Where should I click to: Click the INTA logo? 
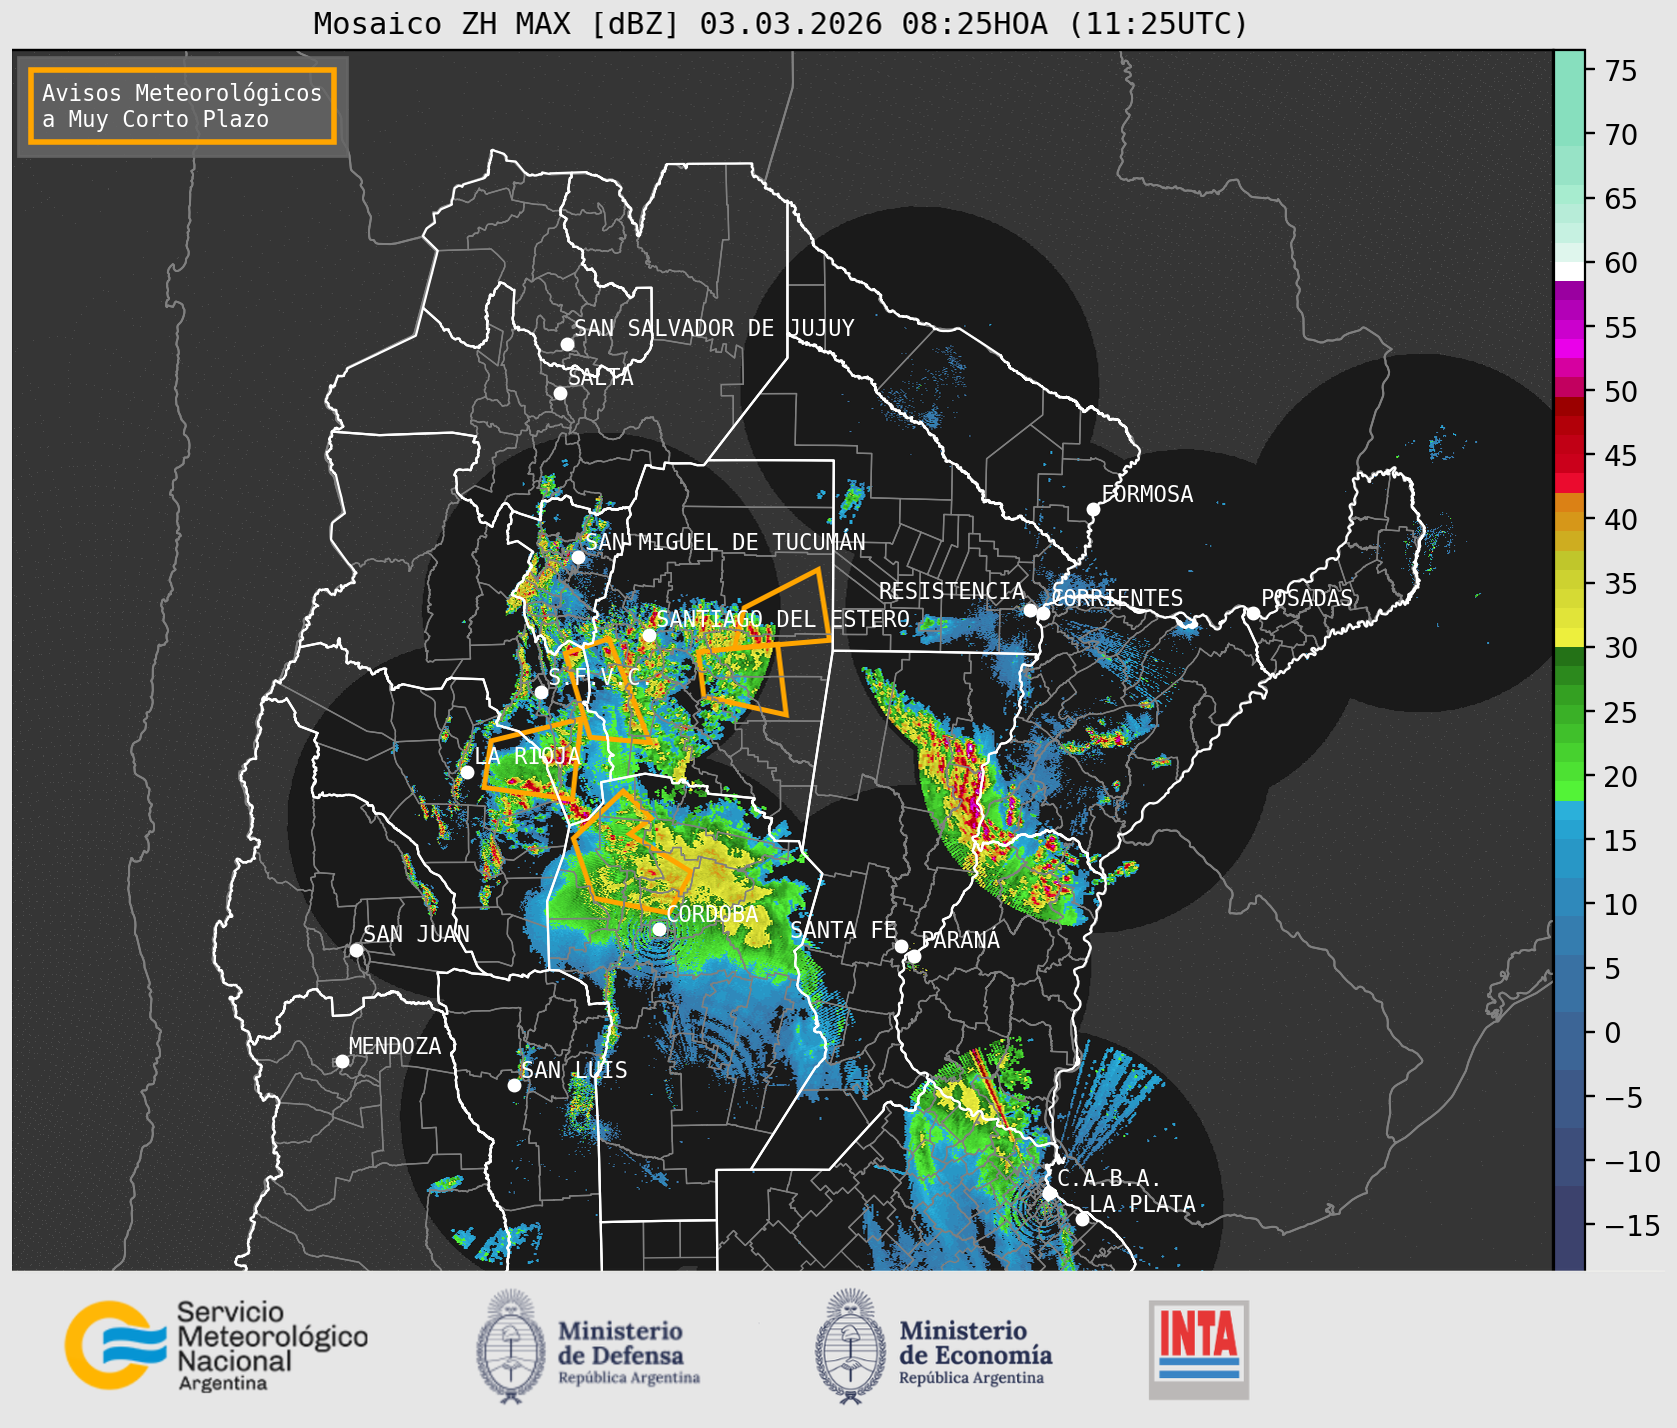[x=1199, y=1349]
